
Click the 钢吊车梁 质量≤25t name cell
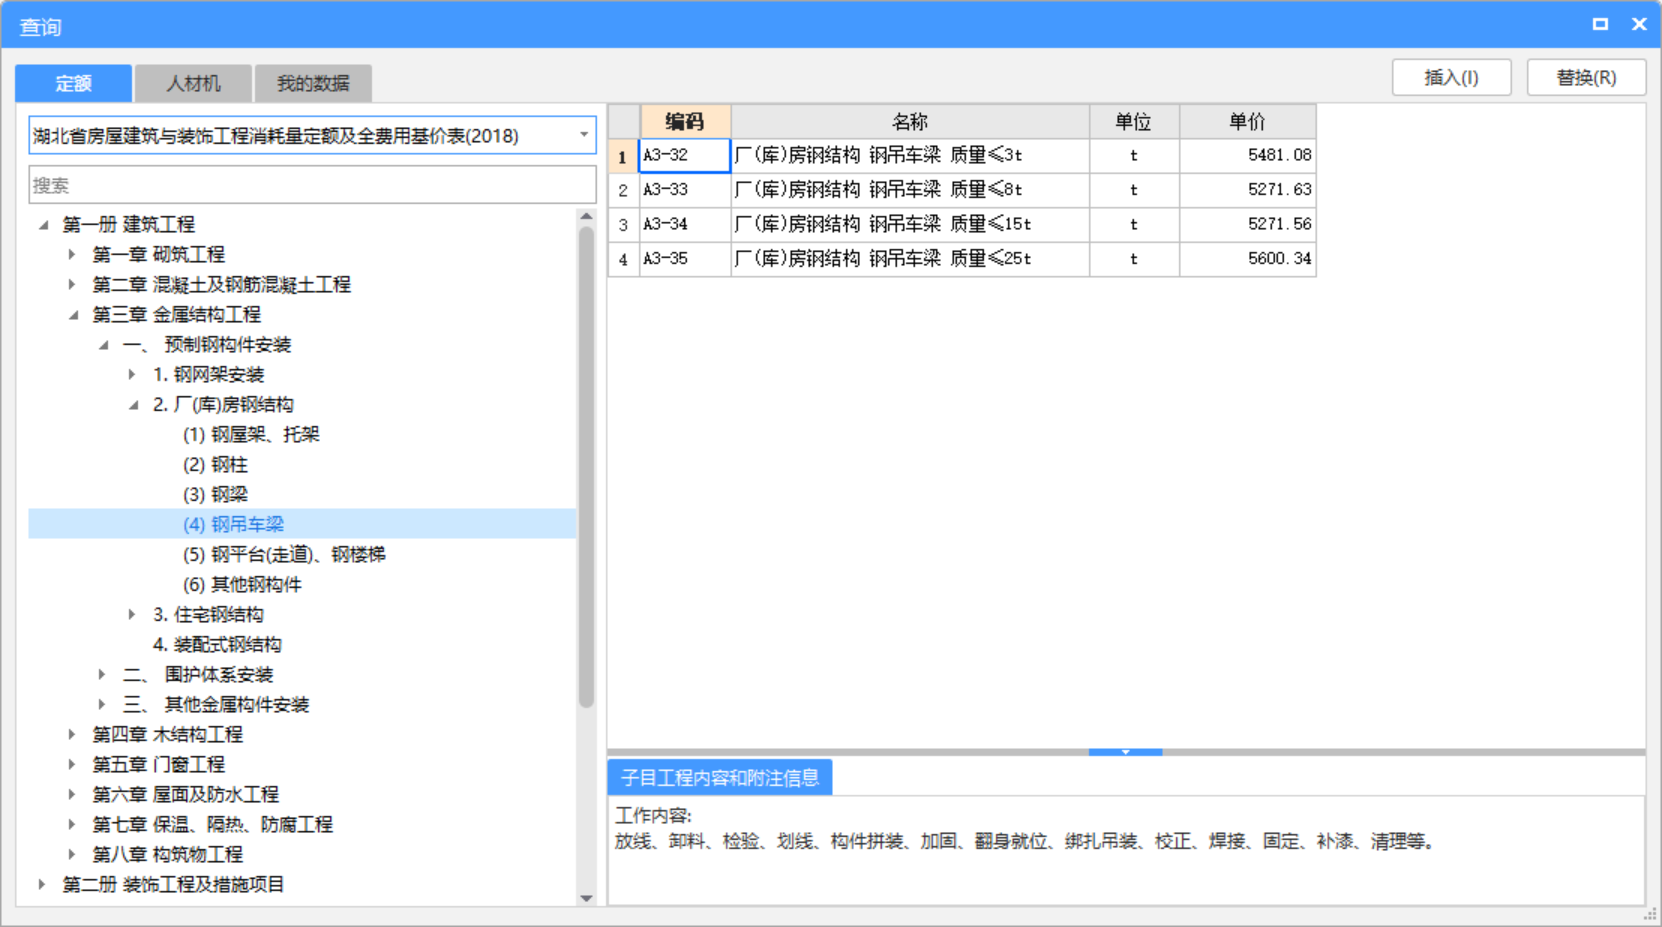coord(910,259)
